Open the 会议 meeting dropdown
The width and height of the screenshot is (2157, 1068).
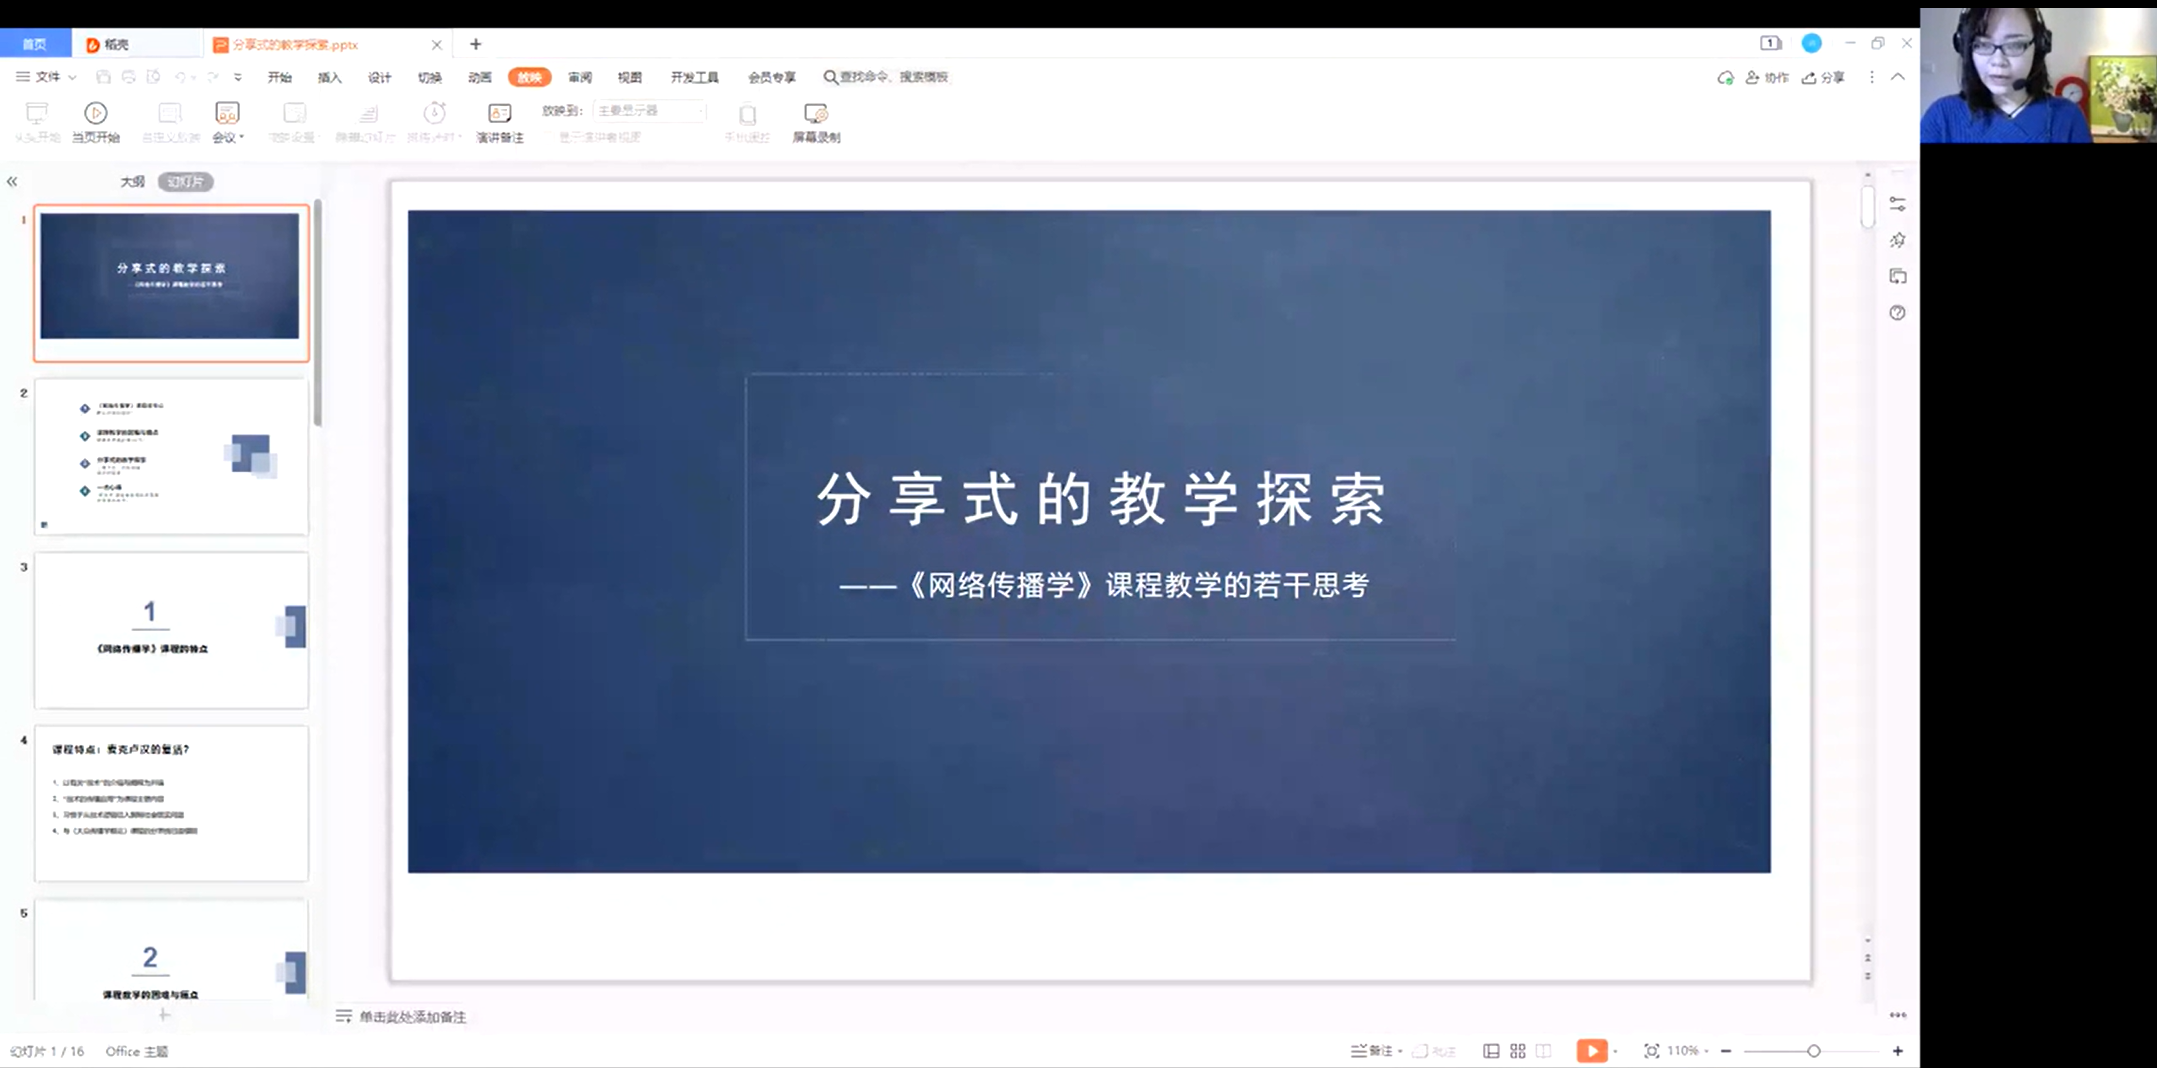click(226, 120)
